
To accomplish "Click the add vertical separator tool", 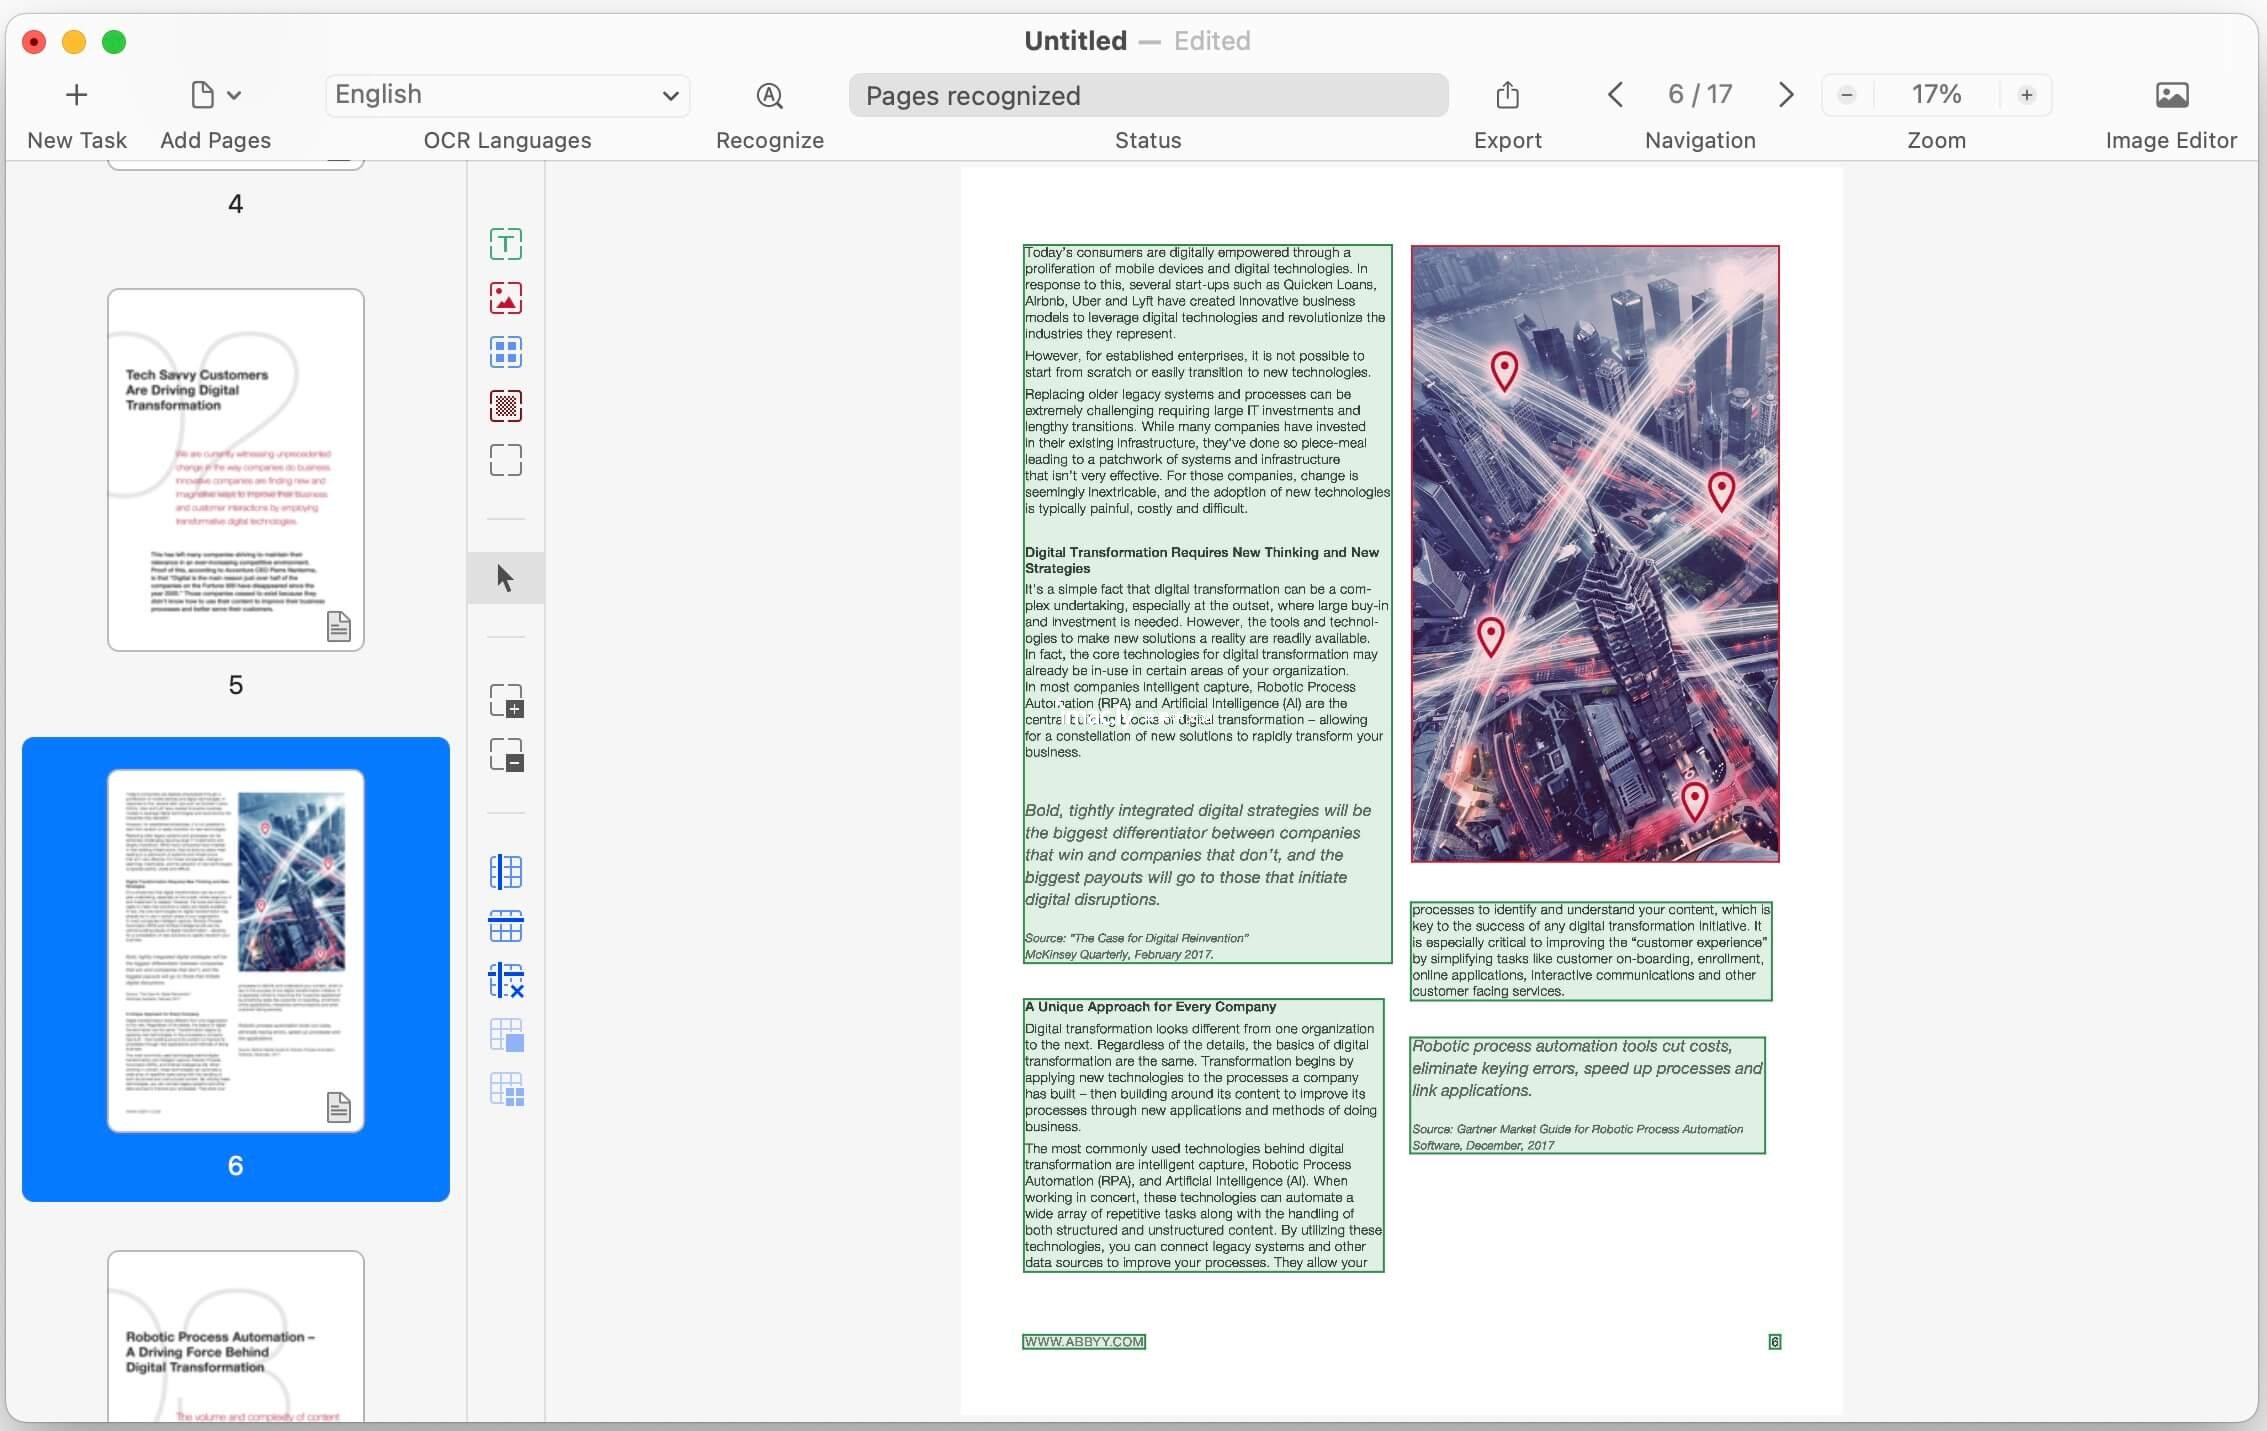I will point(506,872).
